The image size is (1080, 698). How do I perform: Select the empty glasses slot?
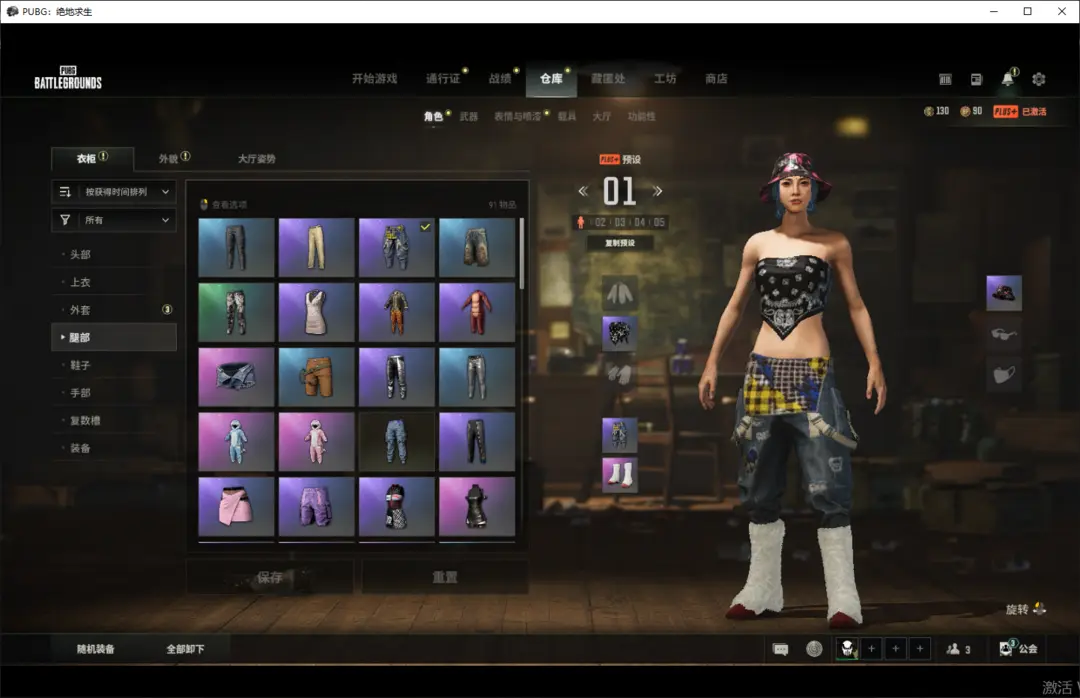[1004, 334]
